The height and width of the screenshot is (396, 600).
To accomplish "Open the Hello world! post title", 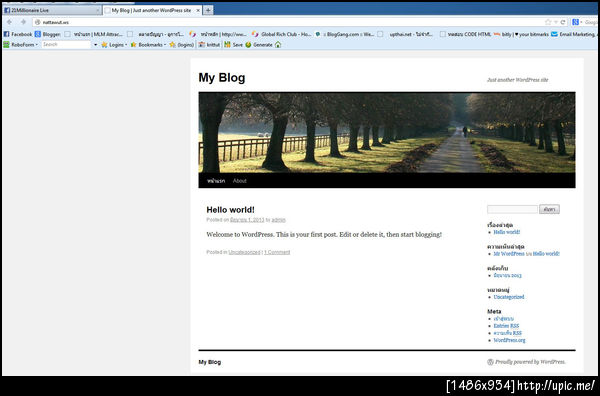I will coord(230,210).
